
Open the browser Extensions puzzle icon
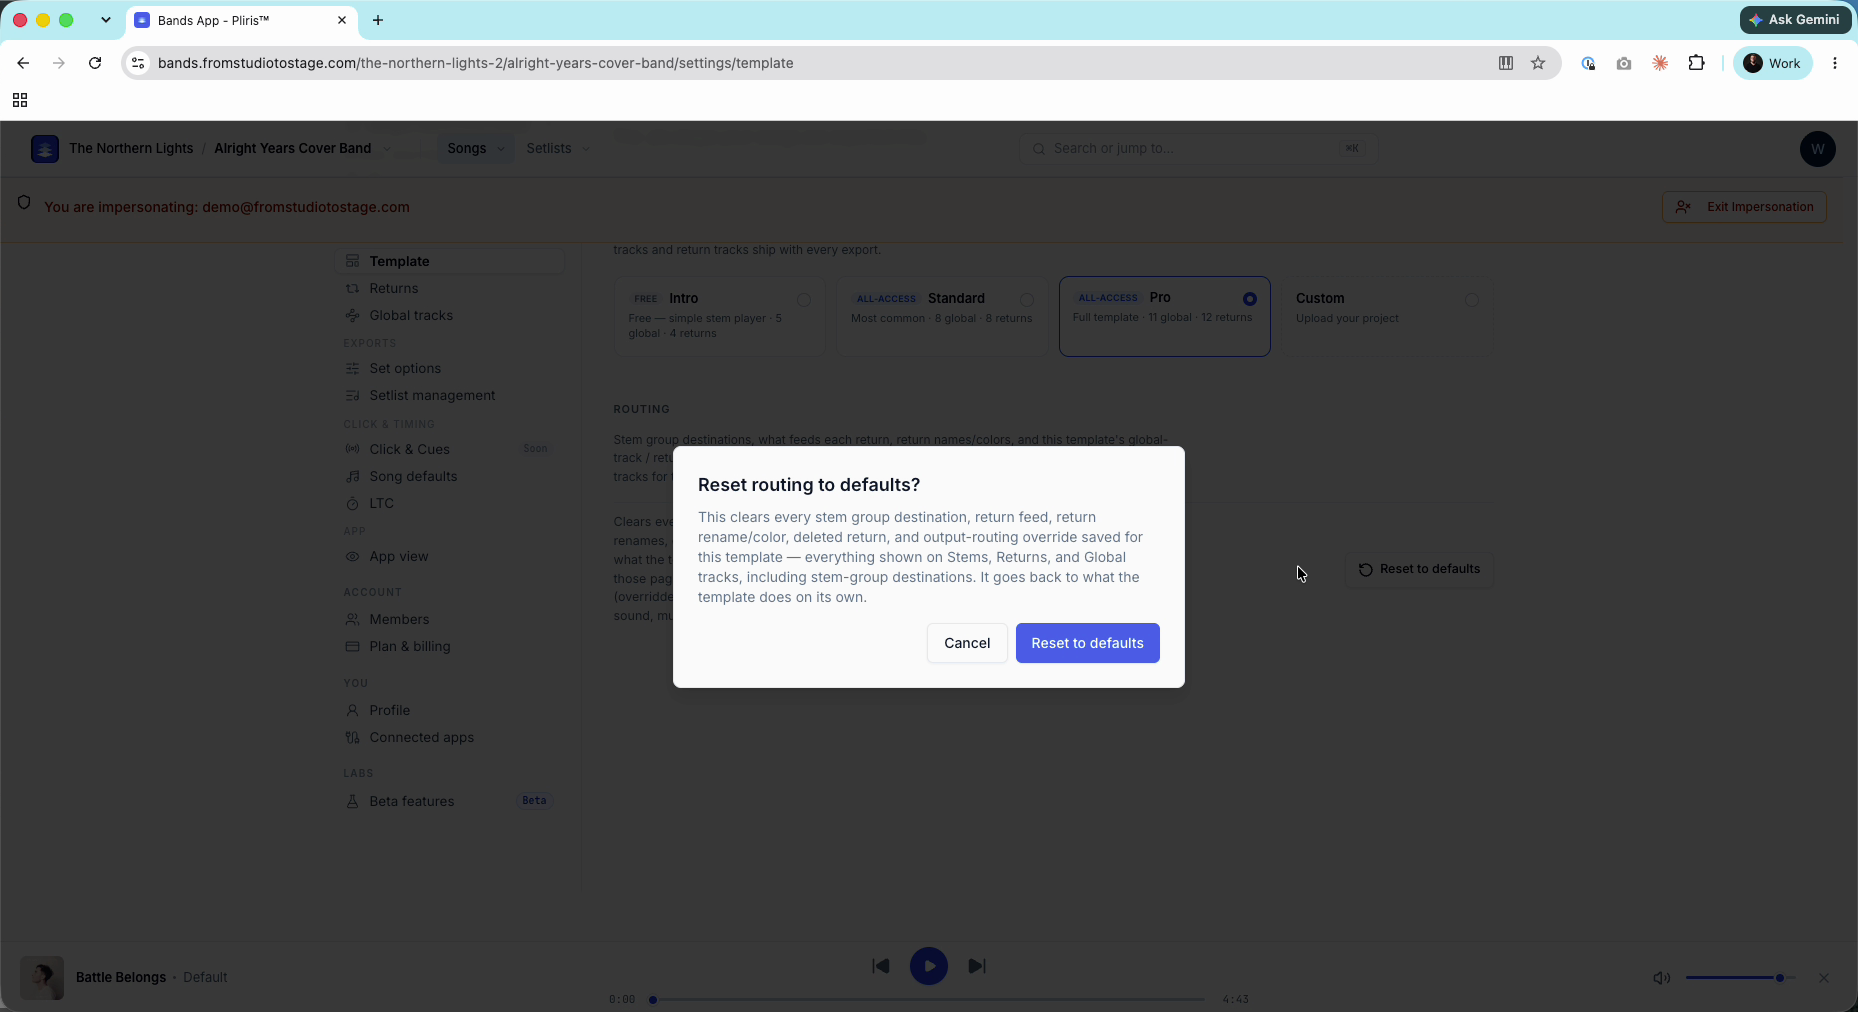[1697, 63]
